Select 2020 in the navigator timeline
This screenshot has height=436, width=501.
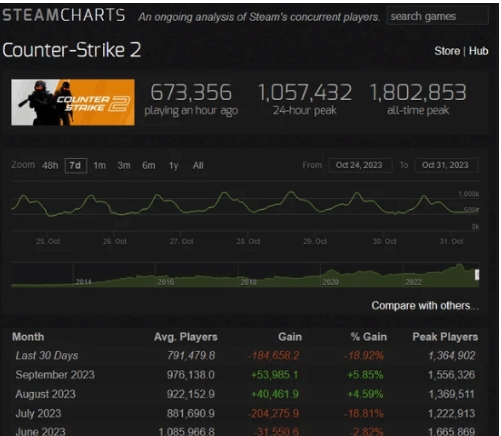click(331, 282)
